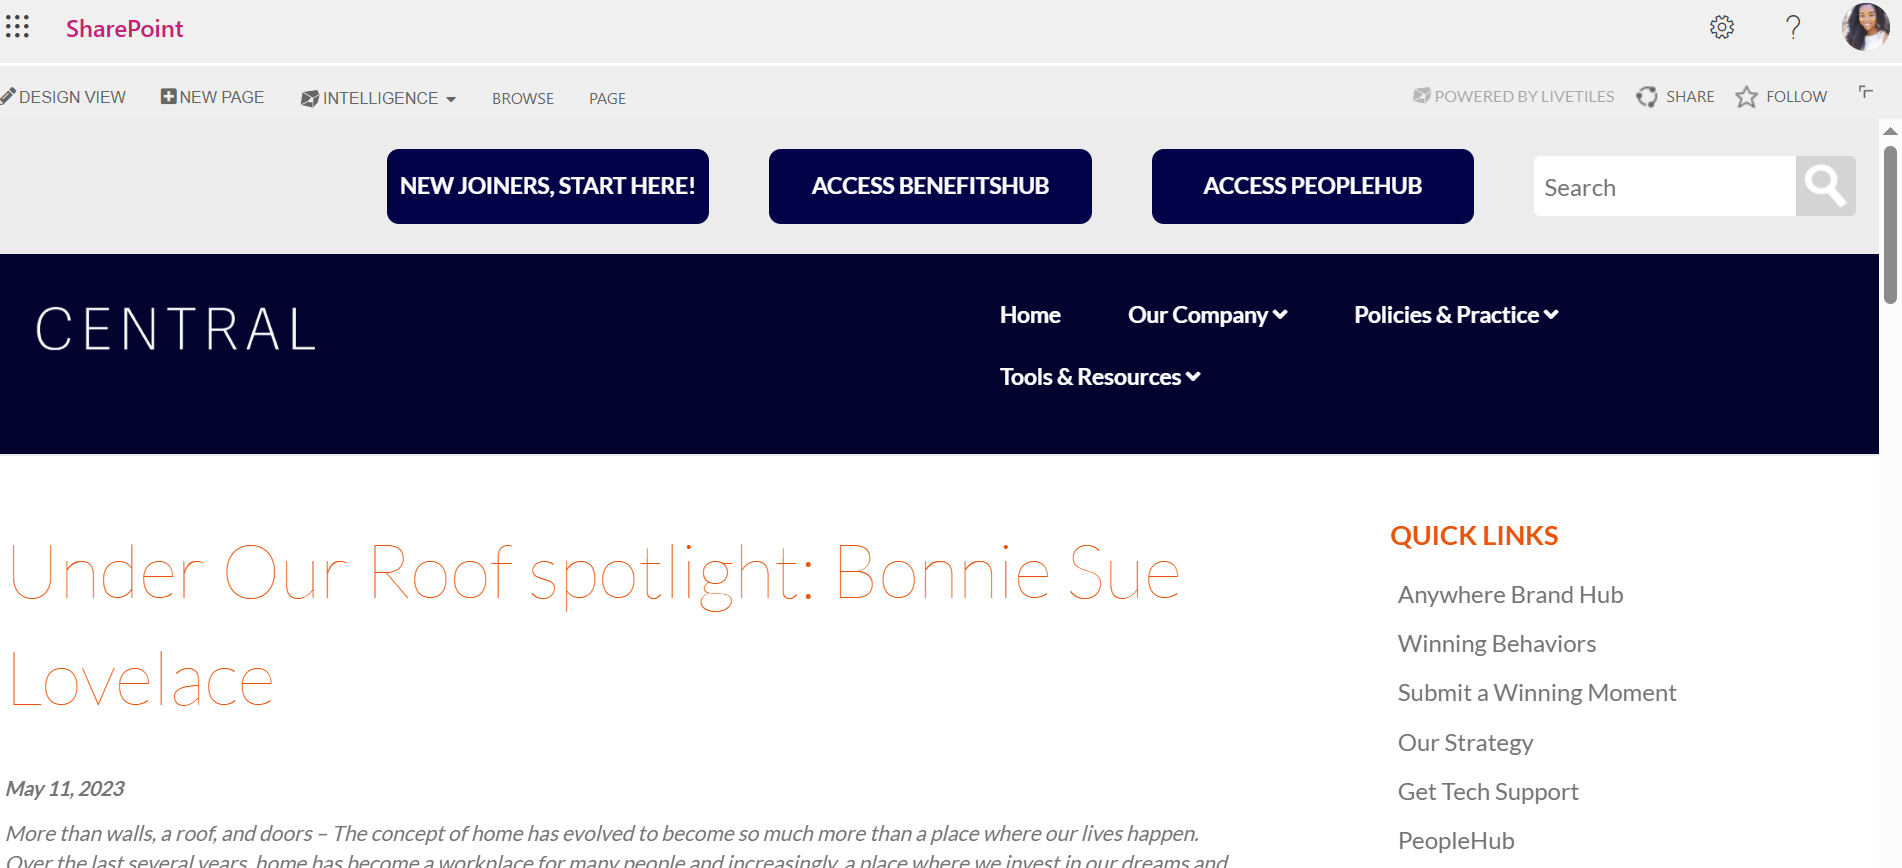Click the Access BenefitHub button

[930, 186]
